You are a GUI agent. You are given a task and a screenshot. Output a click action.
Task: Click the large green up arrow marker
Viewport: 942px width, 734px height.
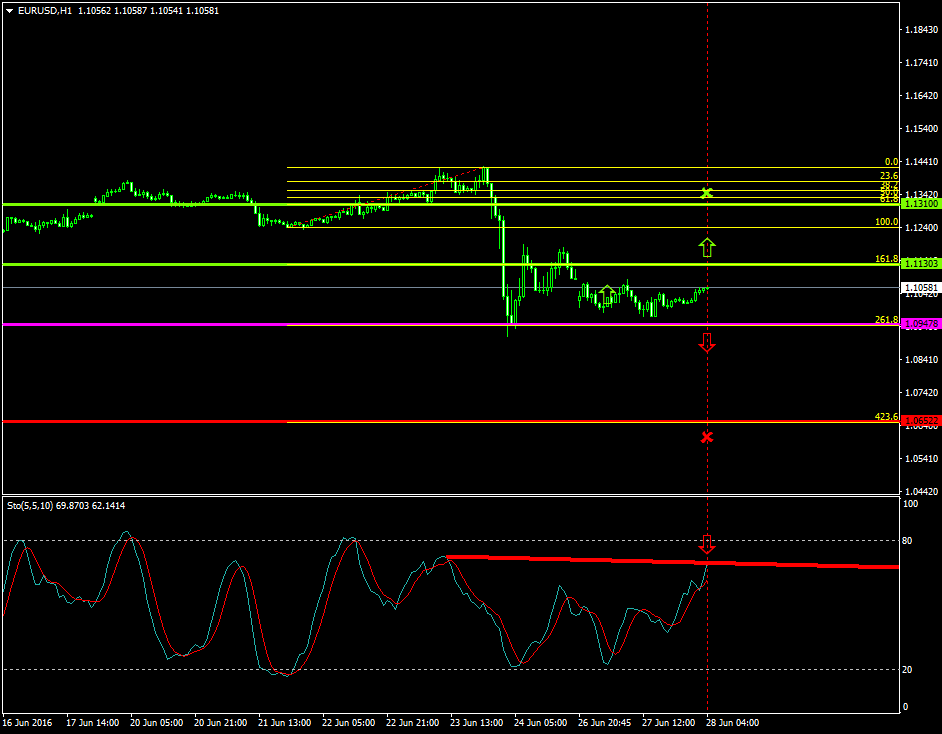click(x=707, y=247)
